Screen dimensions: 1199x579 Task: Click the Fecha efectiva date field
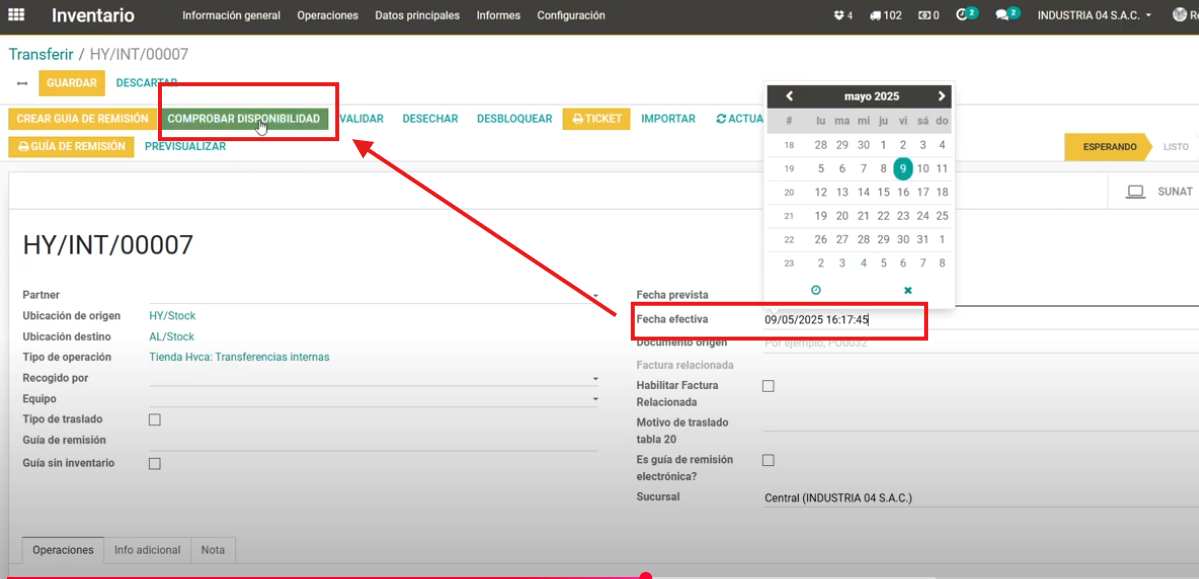click(x=840, y=321)
